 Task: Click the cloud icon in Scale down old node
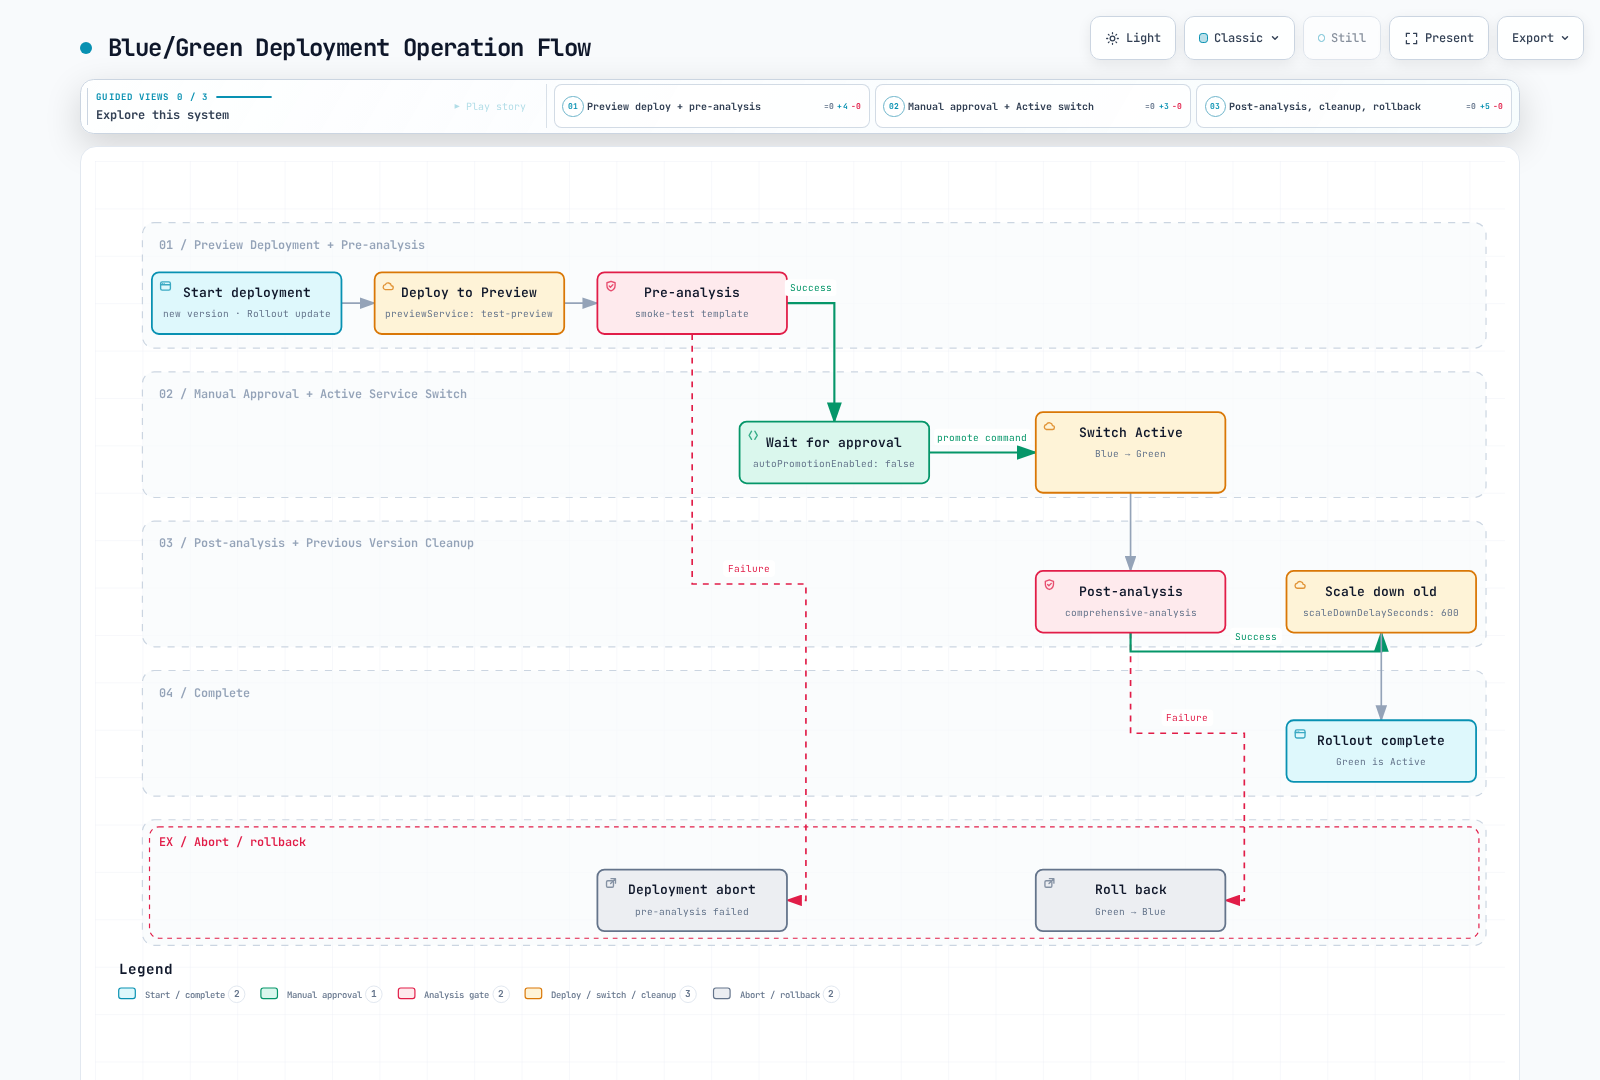click(1300, 585)
